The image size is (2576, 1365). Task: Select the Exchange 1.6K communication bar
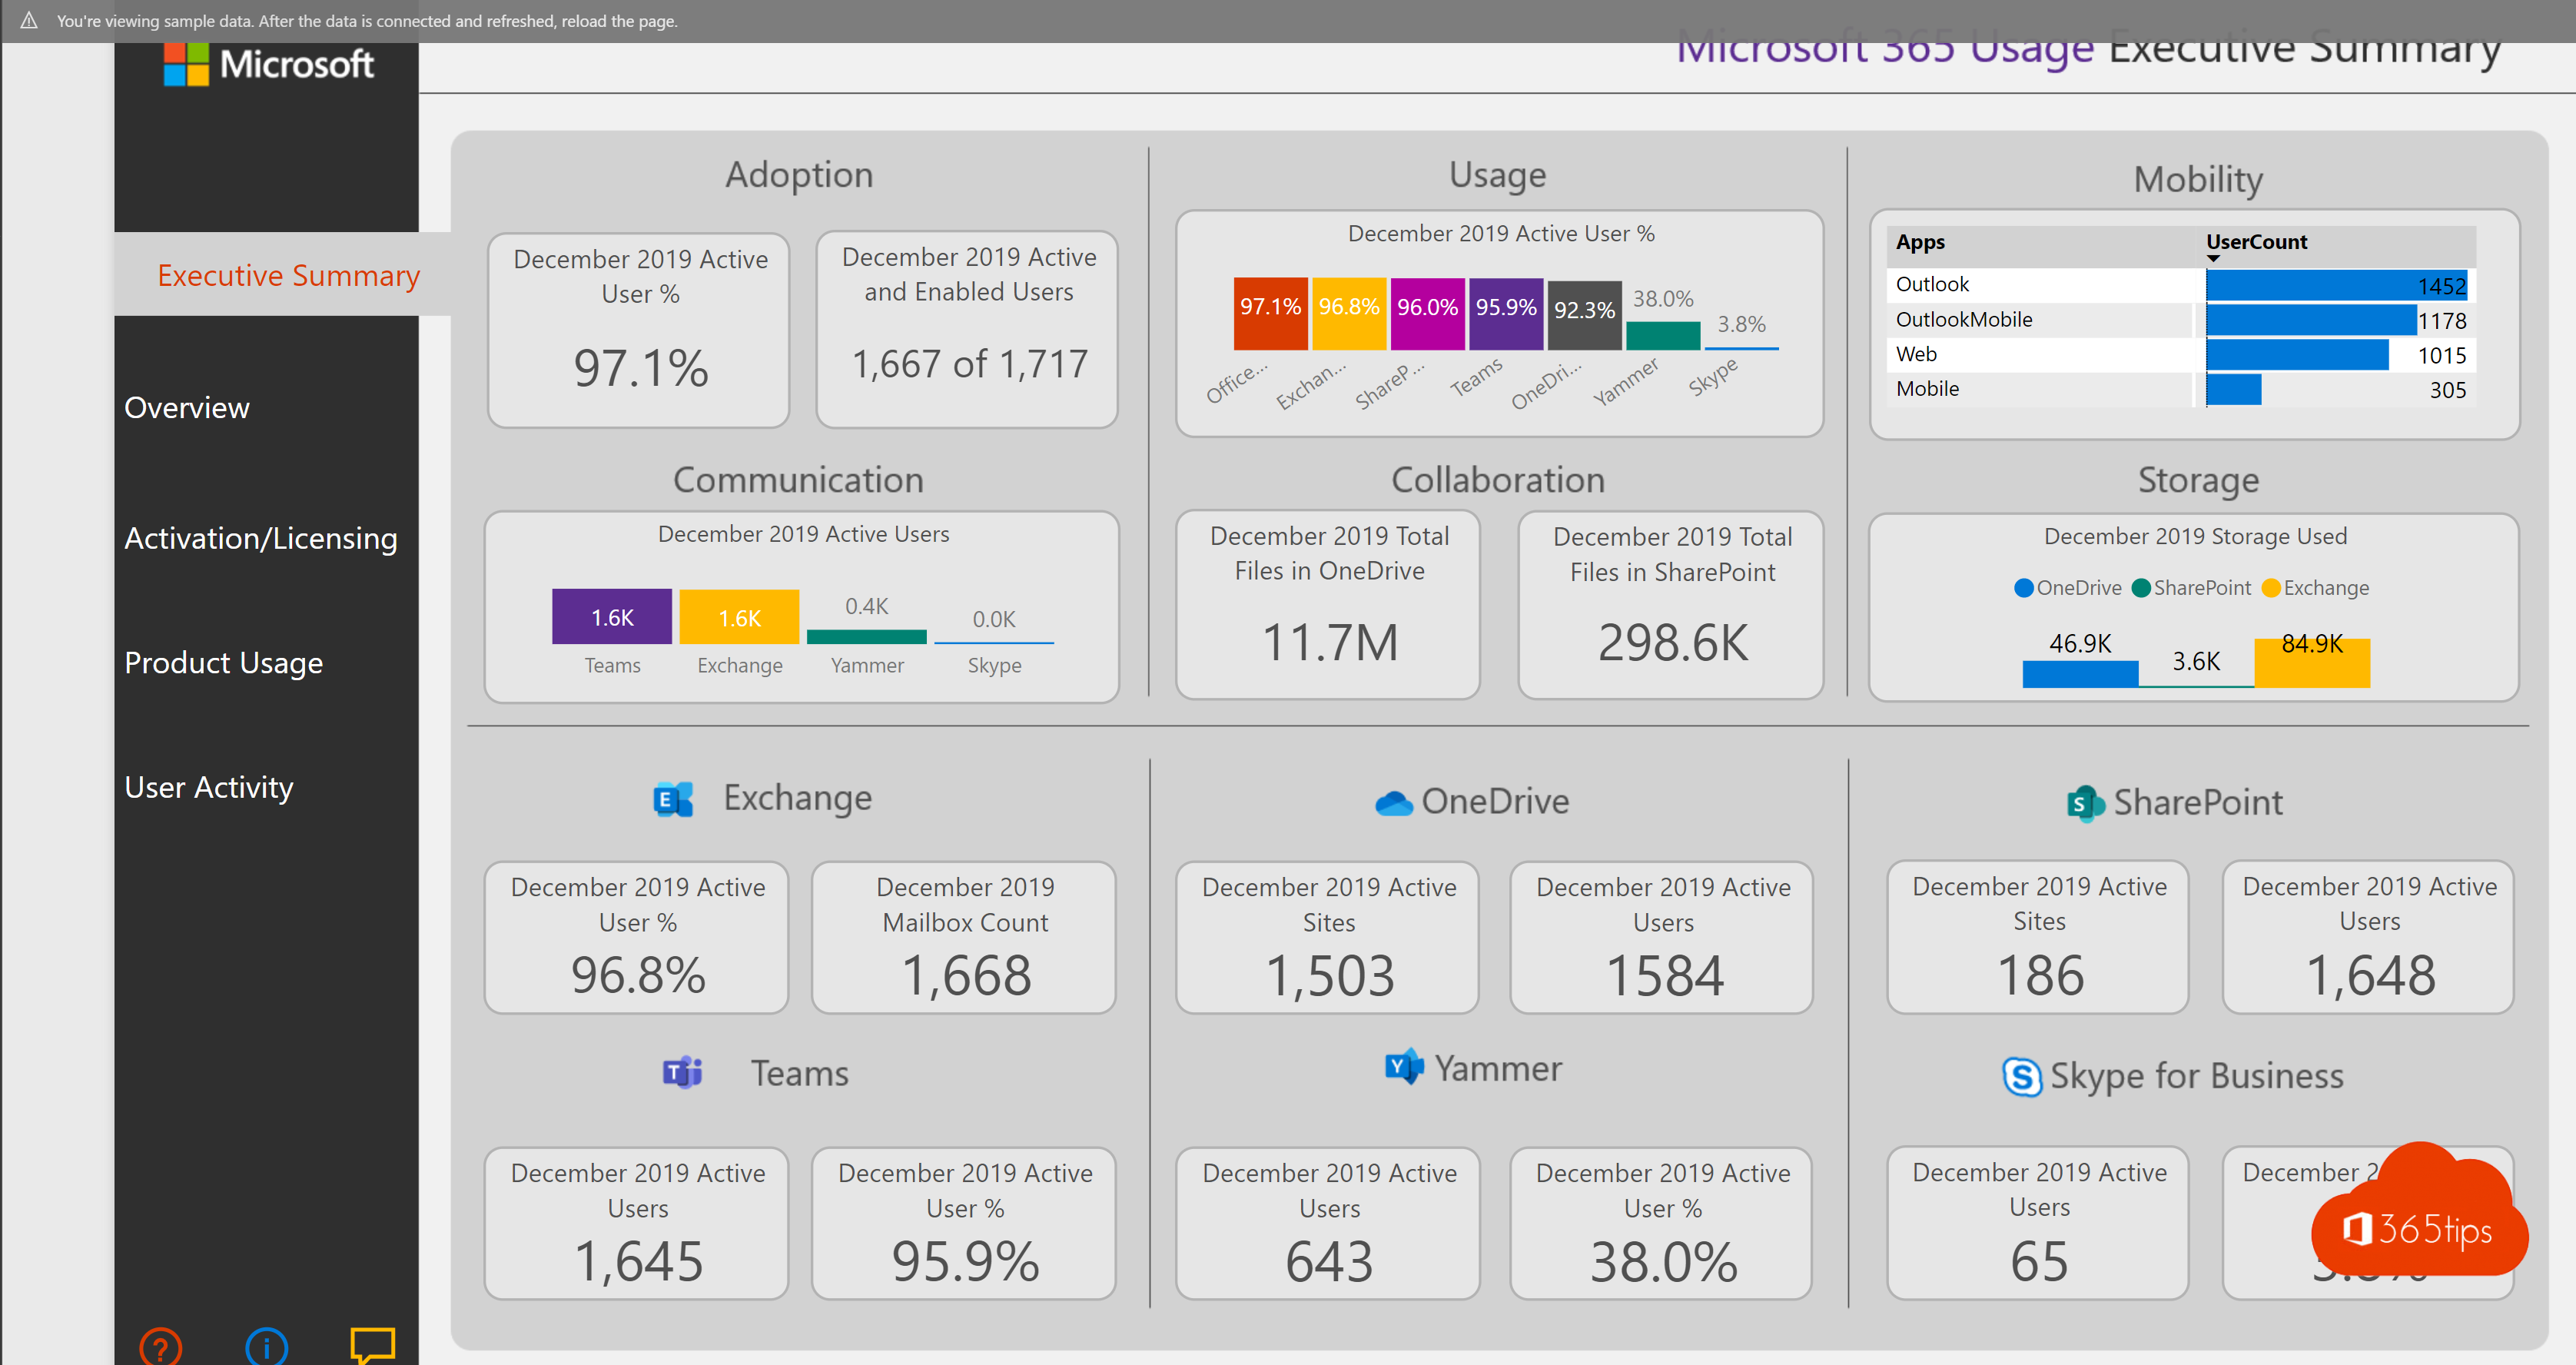click(x=739, y=617)
